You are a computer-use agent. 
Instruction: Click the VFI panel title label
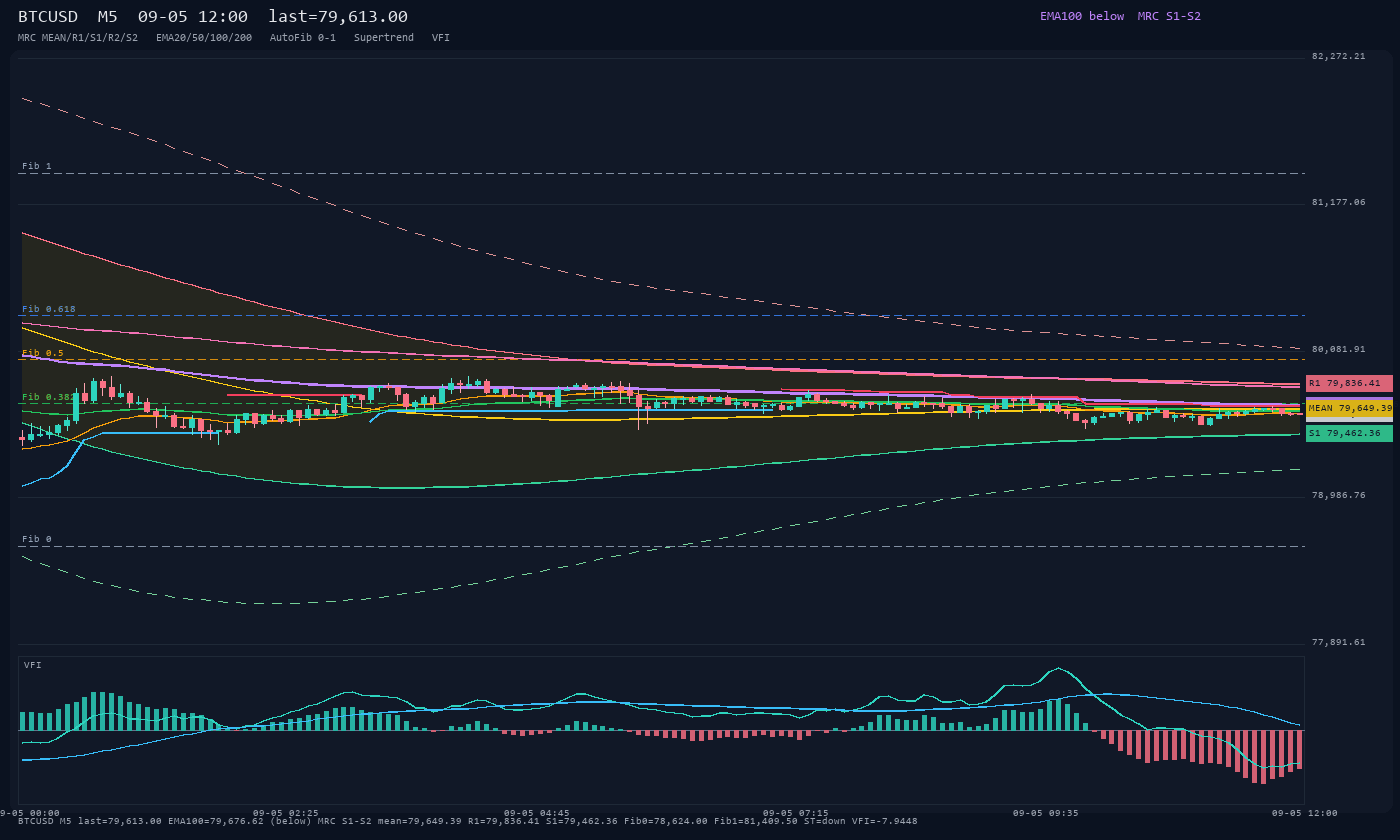[x=33, y=665]
